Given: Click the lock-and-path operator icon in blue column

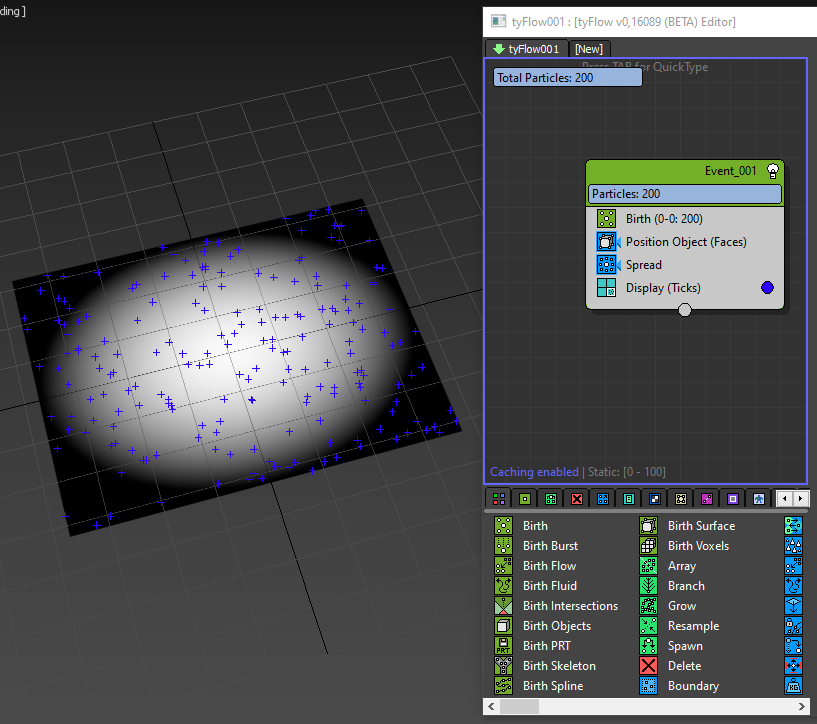Looking at the screenshot, I should tap(793, 626).
